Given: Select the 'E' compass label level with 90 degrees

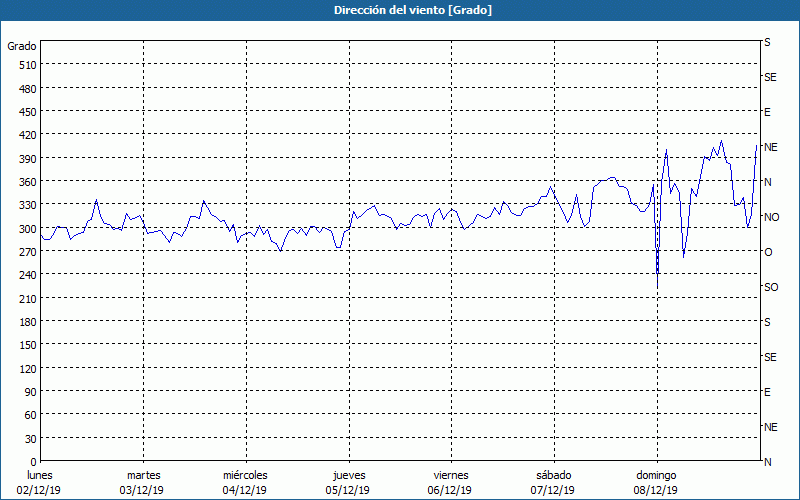Looking at the screenshot, I should (767, 392).
